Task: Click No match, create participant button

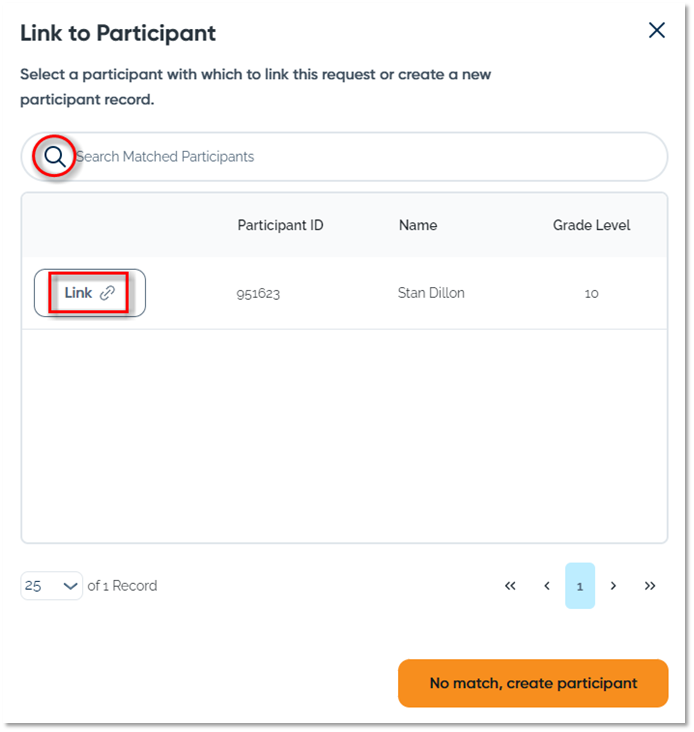Action: click(533, 684)
